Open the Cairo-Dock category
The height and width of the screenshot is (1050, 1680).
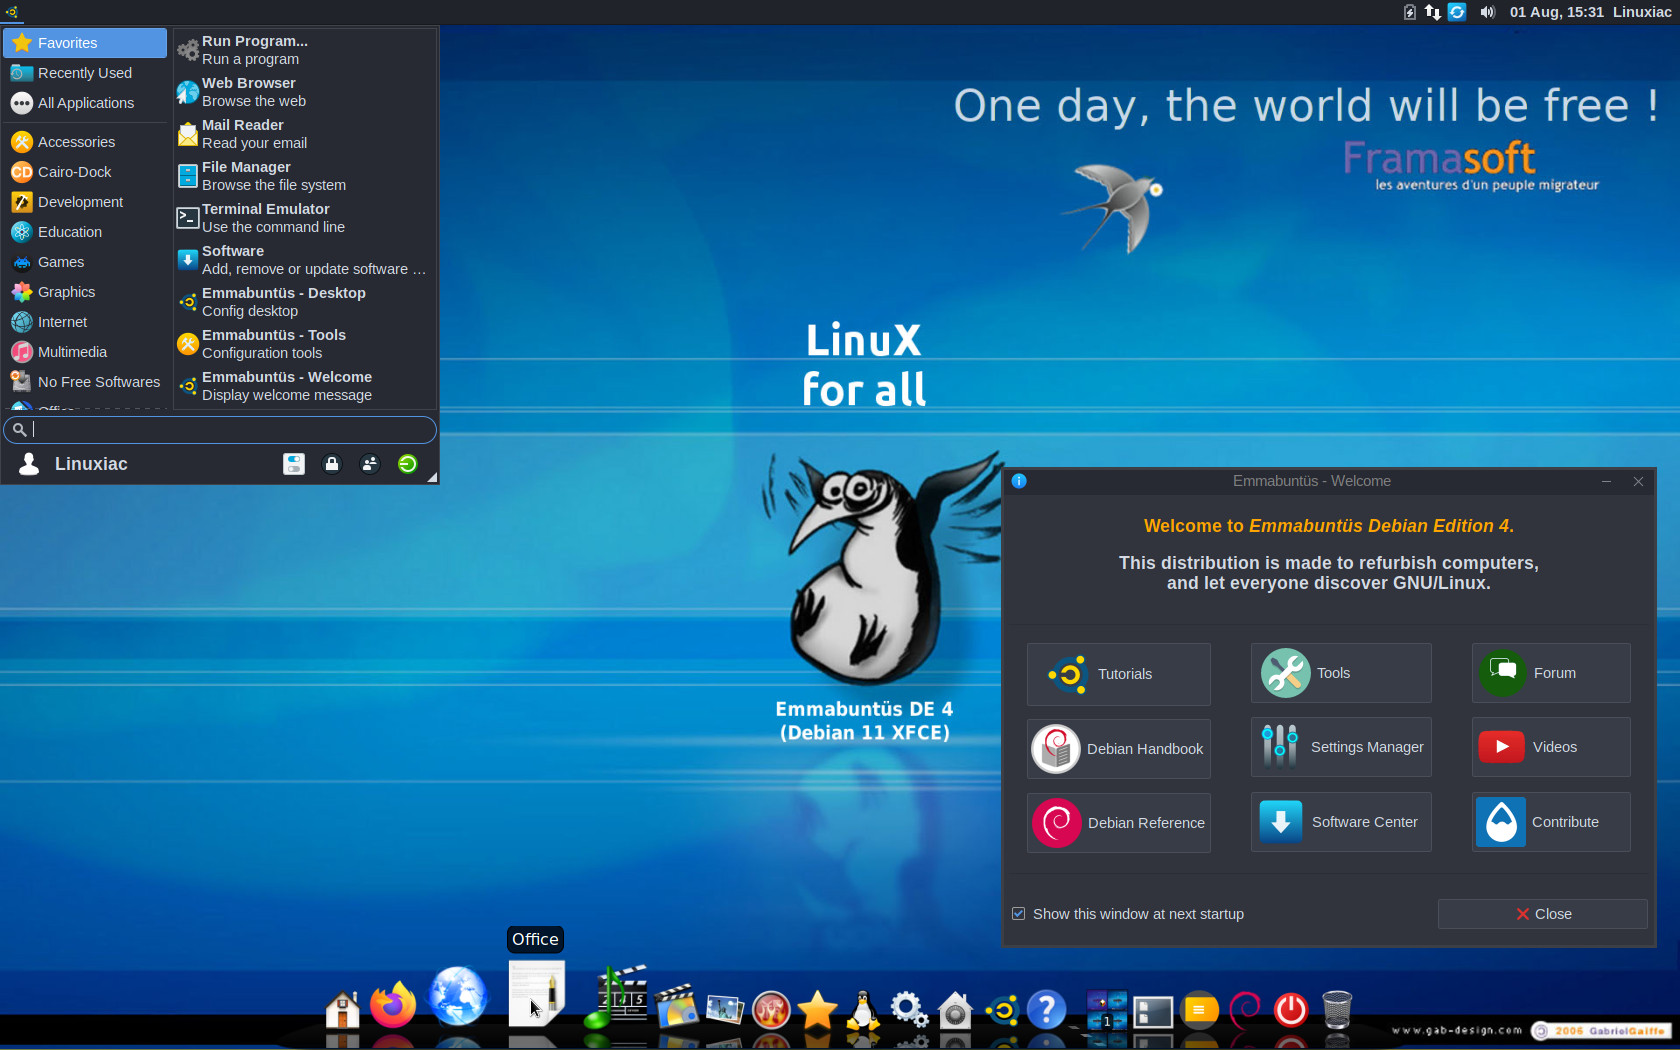86,172
